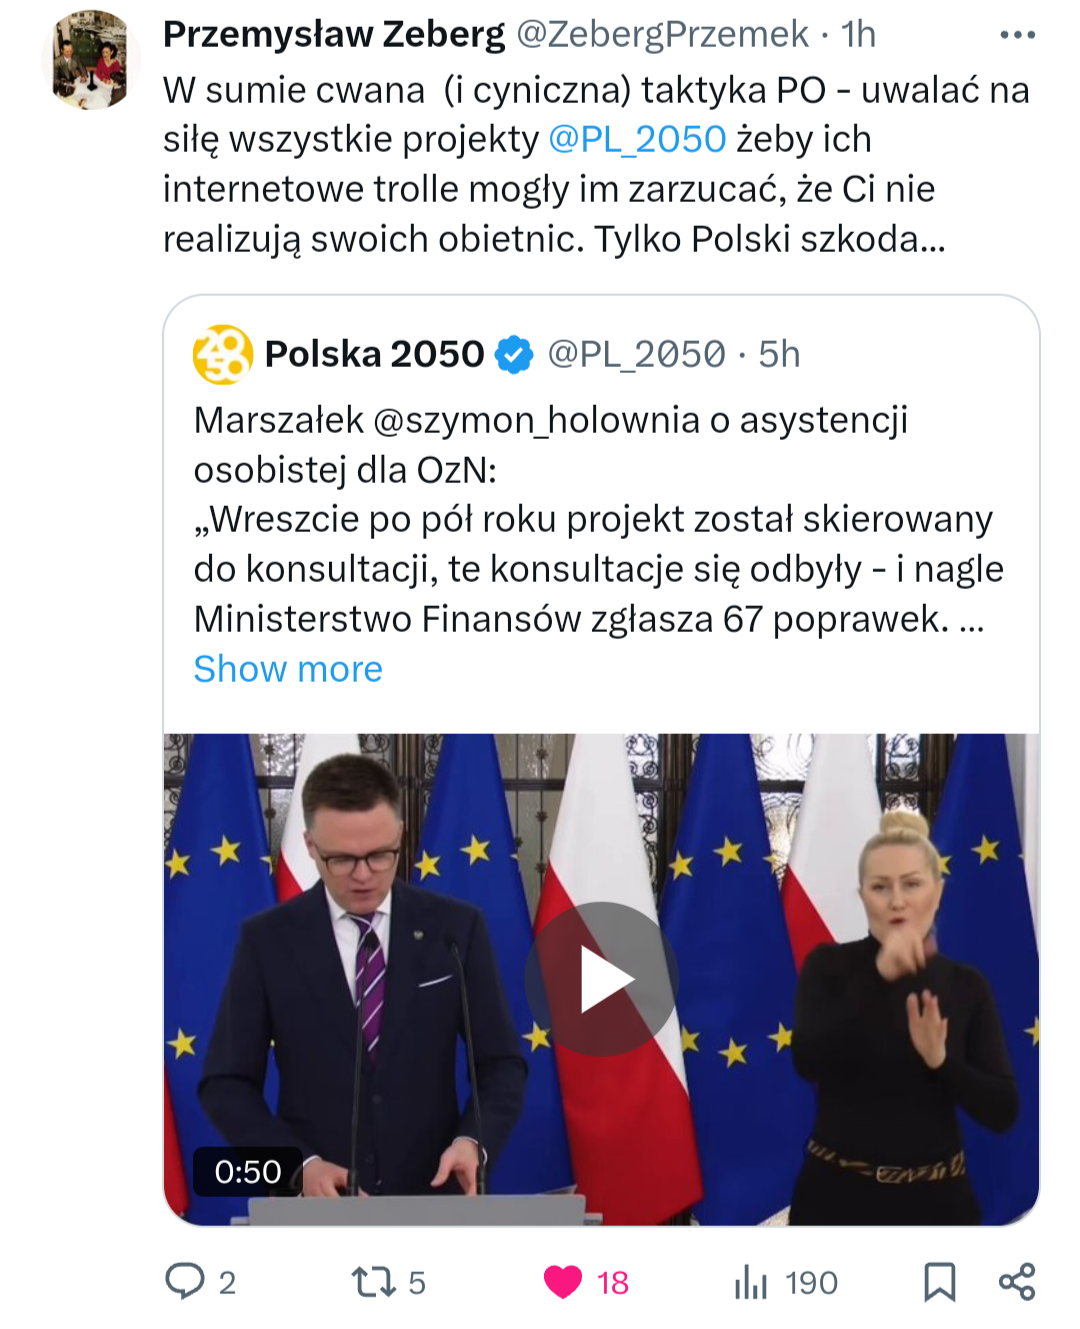Play the embedded video

[602, 979]
